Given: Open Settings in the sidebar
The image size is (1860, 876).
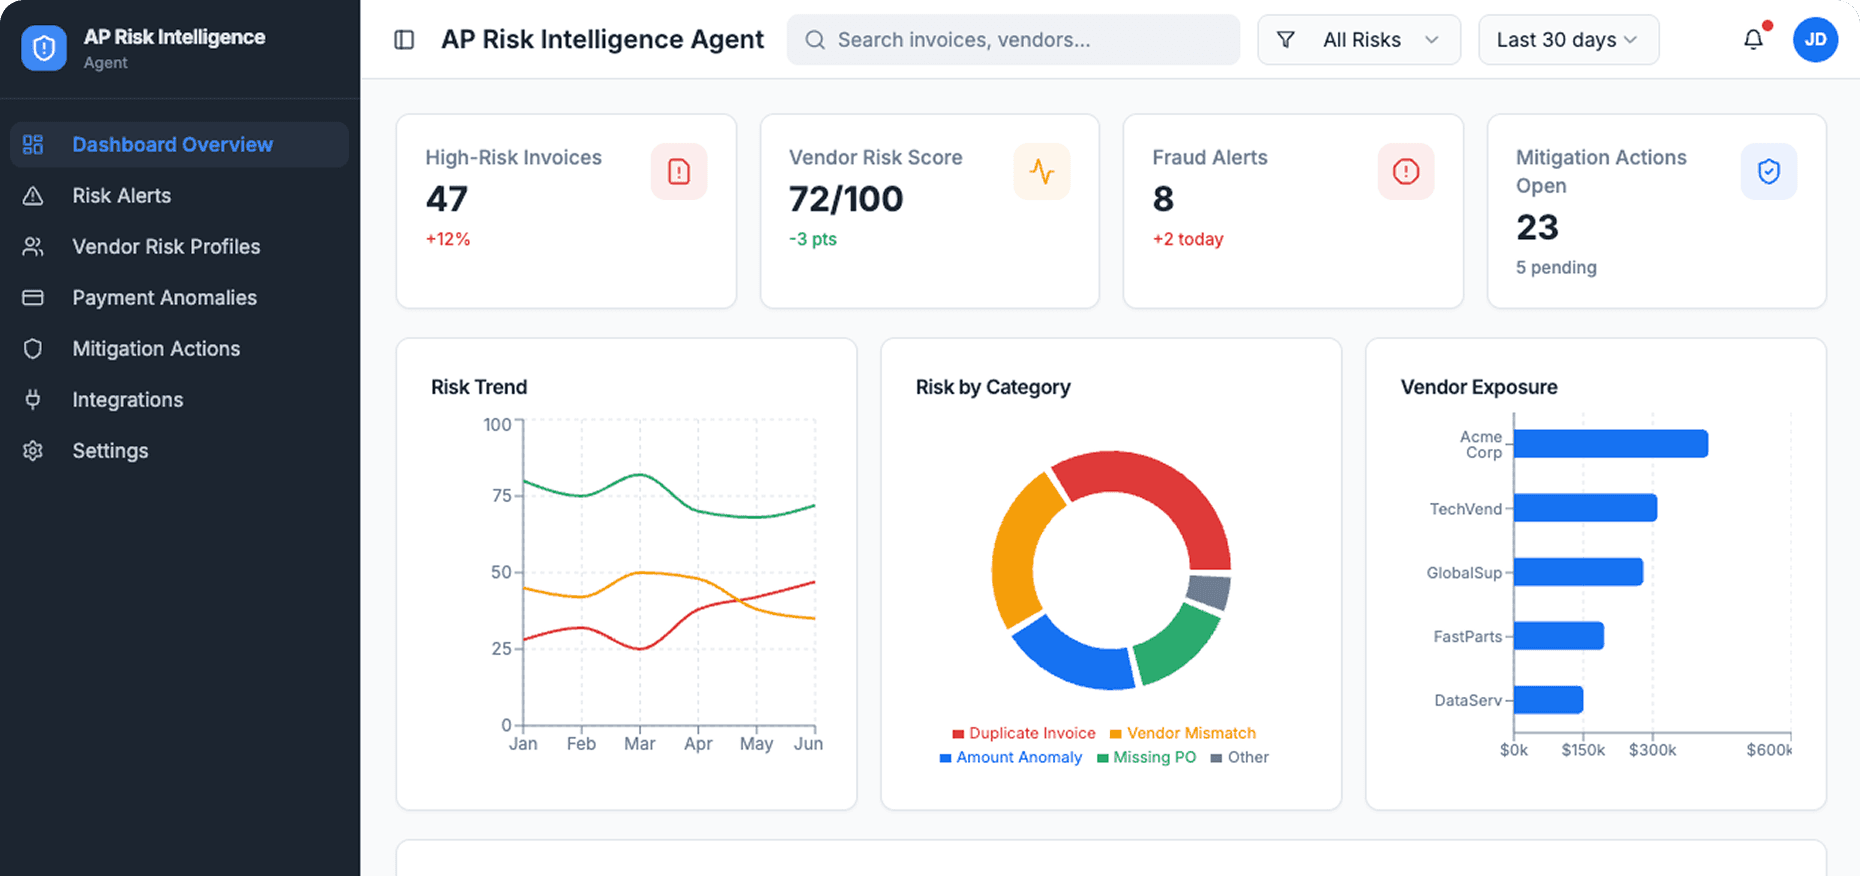Looking at the screenshot, I should 179,450.
